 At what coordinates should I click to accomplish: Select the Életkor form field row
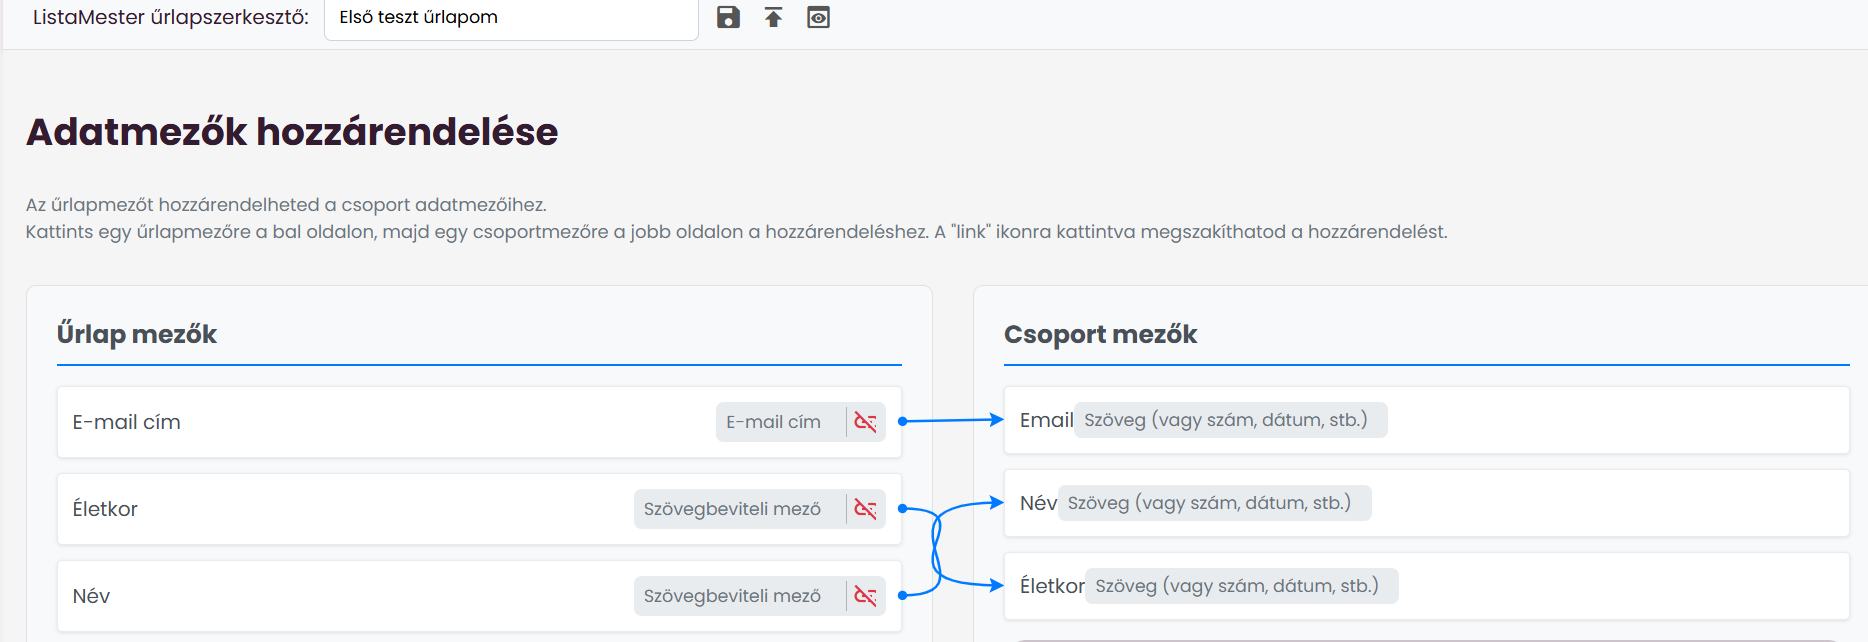pyautogui.click(x=479, y=509)
